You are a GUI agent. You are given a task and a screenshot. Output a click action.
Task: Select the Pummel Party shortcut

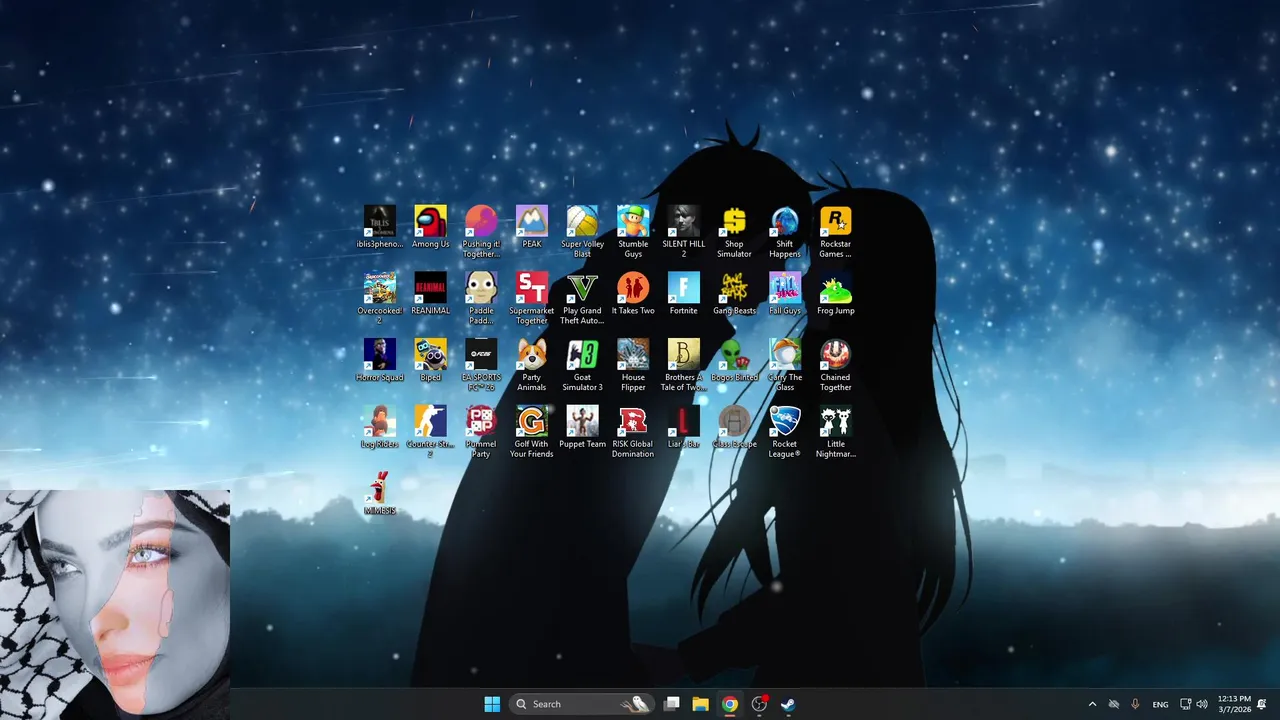[x=481, y=432]
